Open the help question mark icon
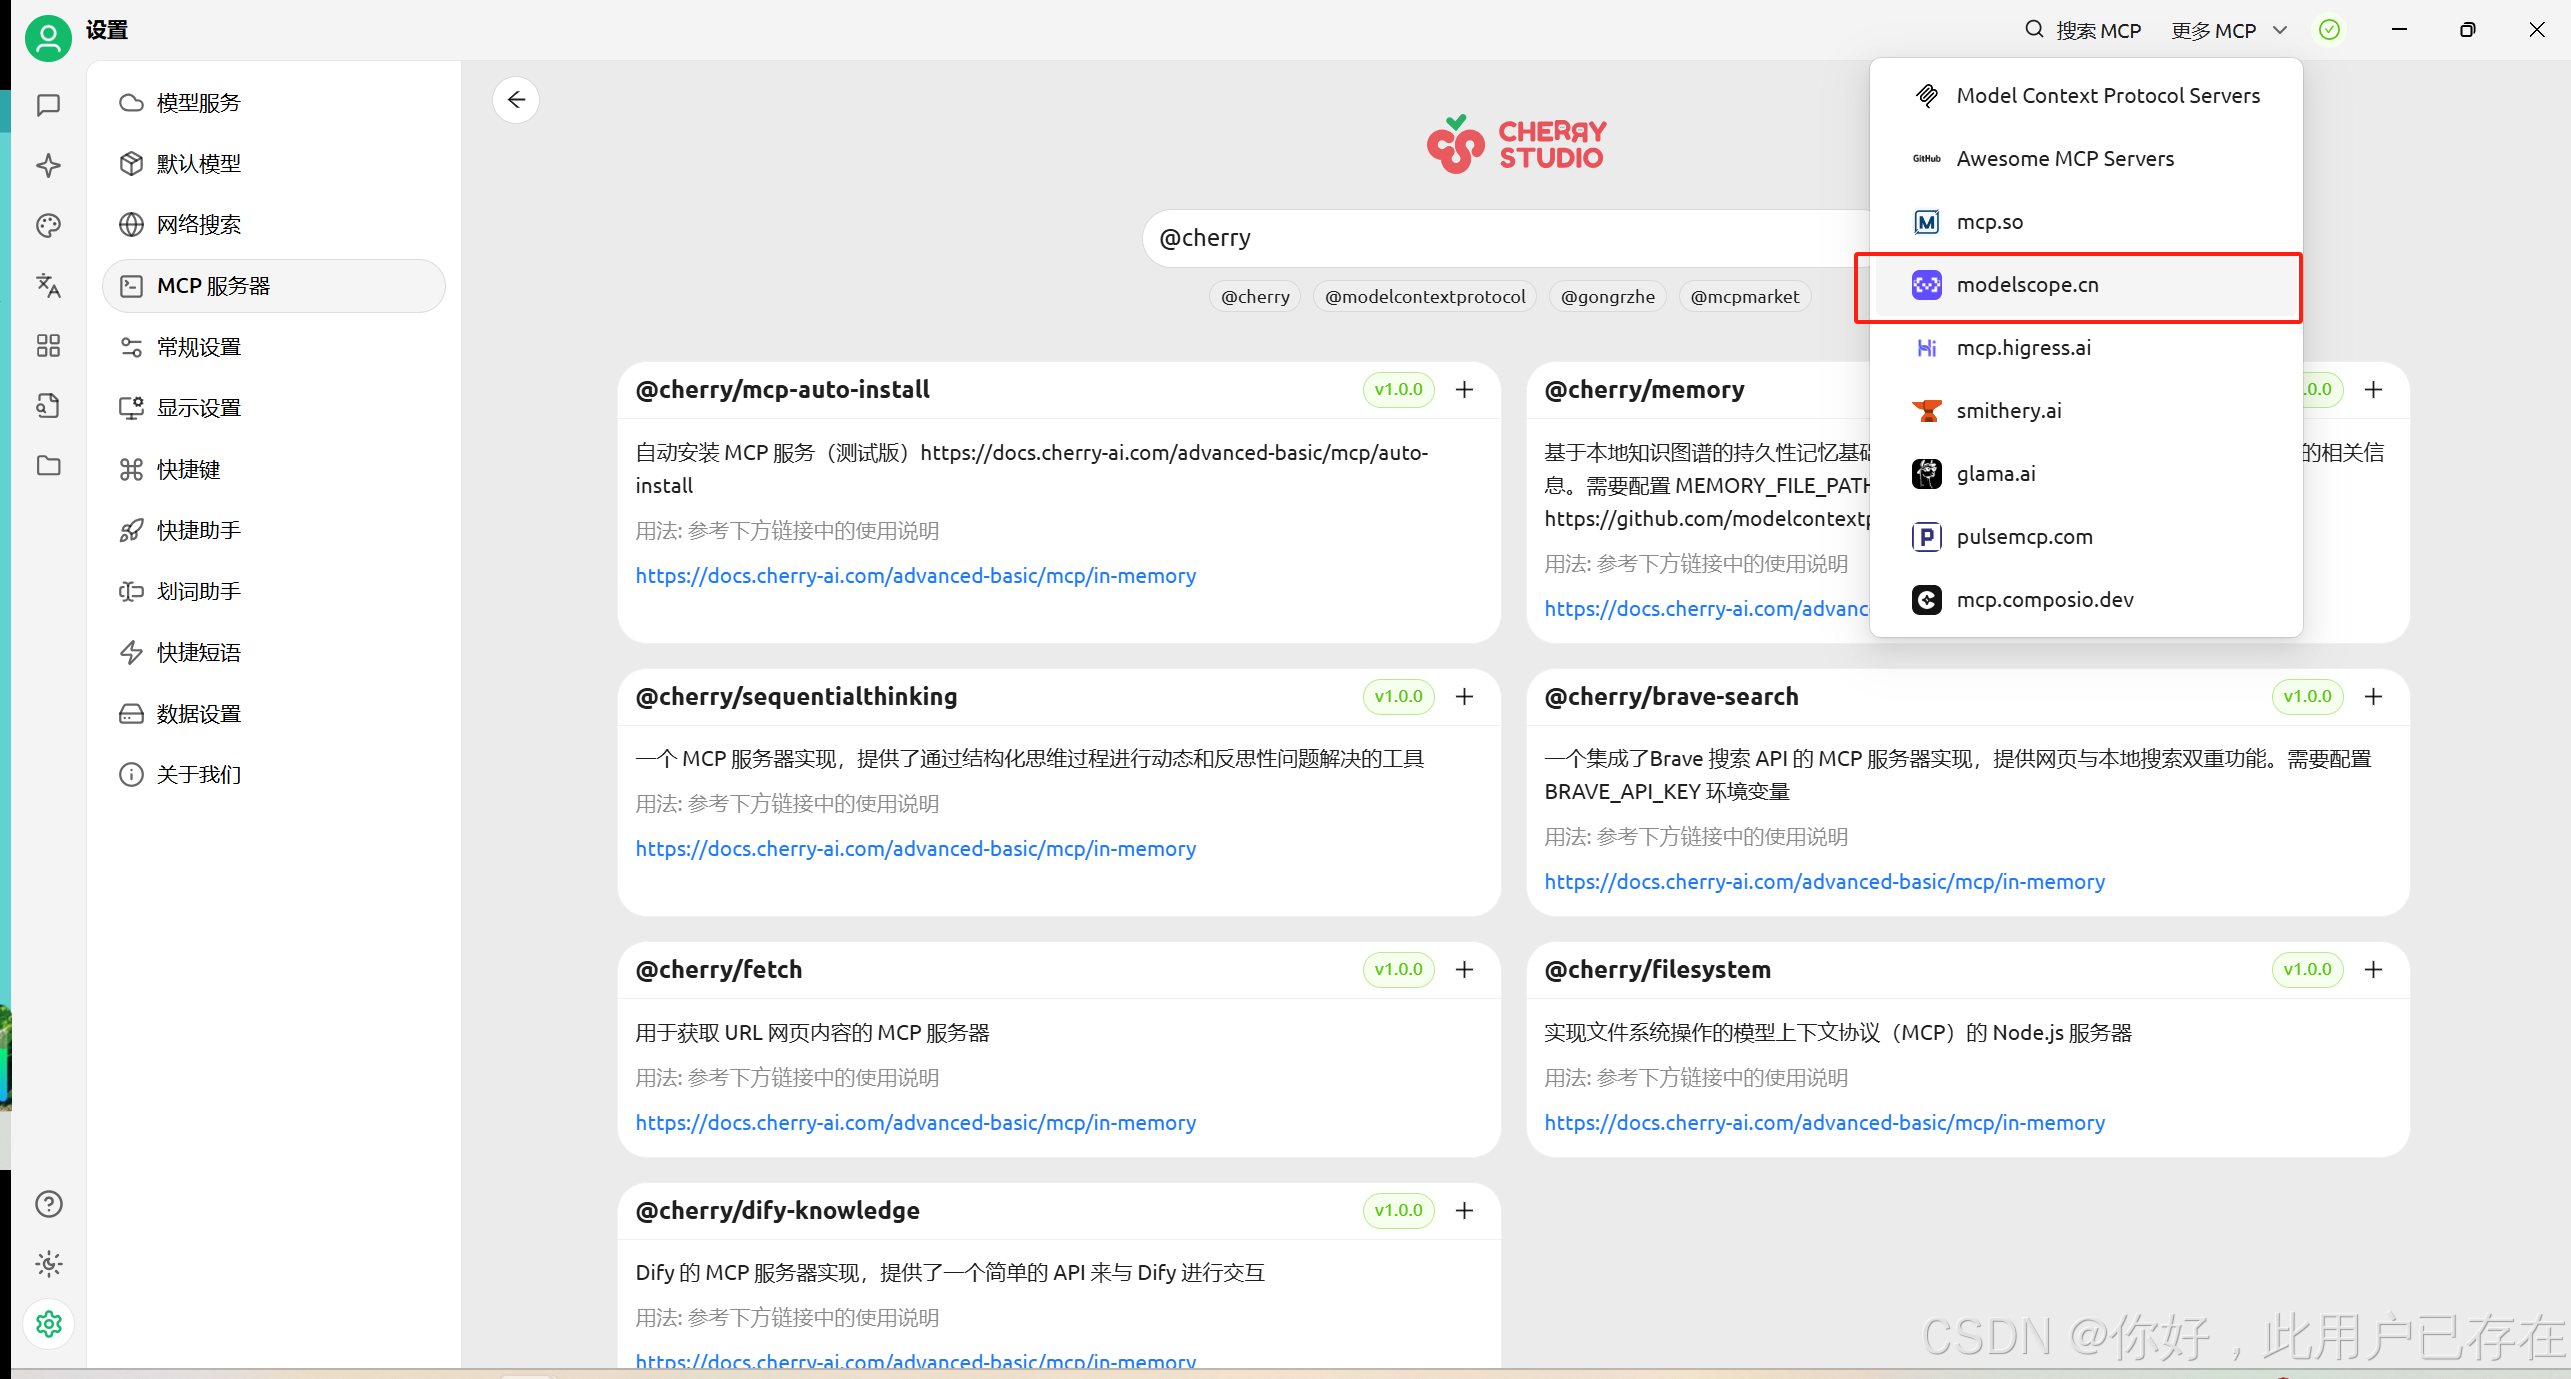 (x=48, y=1204)
